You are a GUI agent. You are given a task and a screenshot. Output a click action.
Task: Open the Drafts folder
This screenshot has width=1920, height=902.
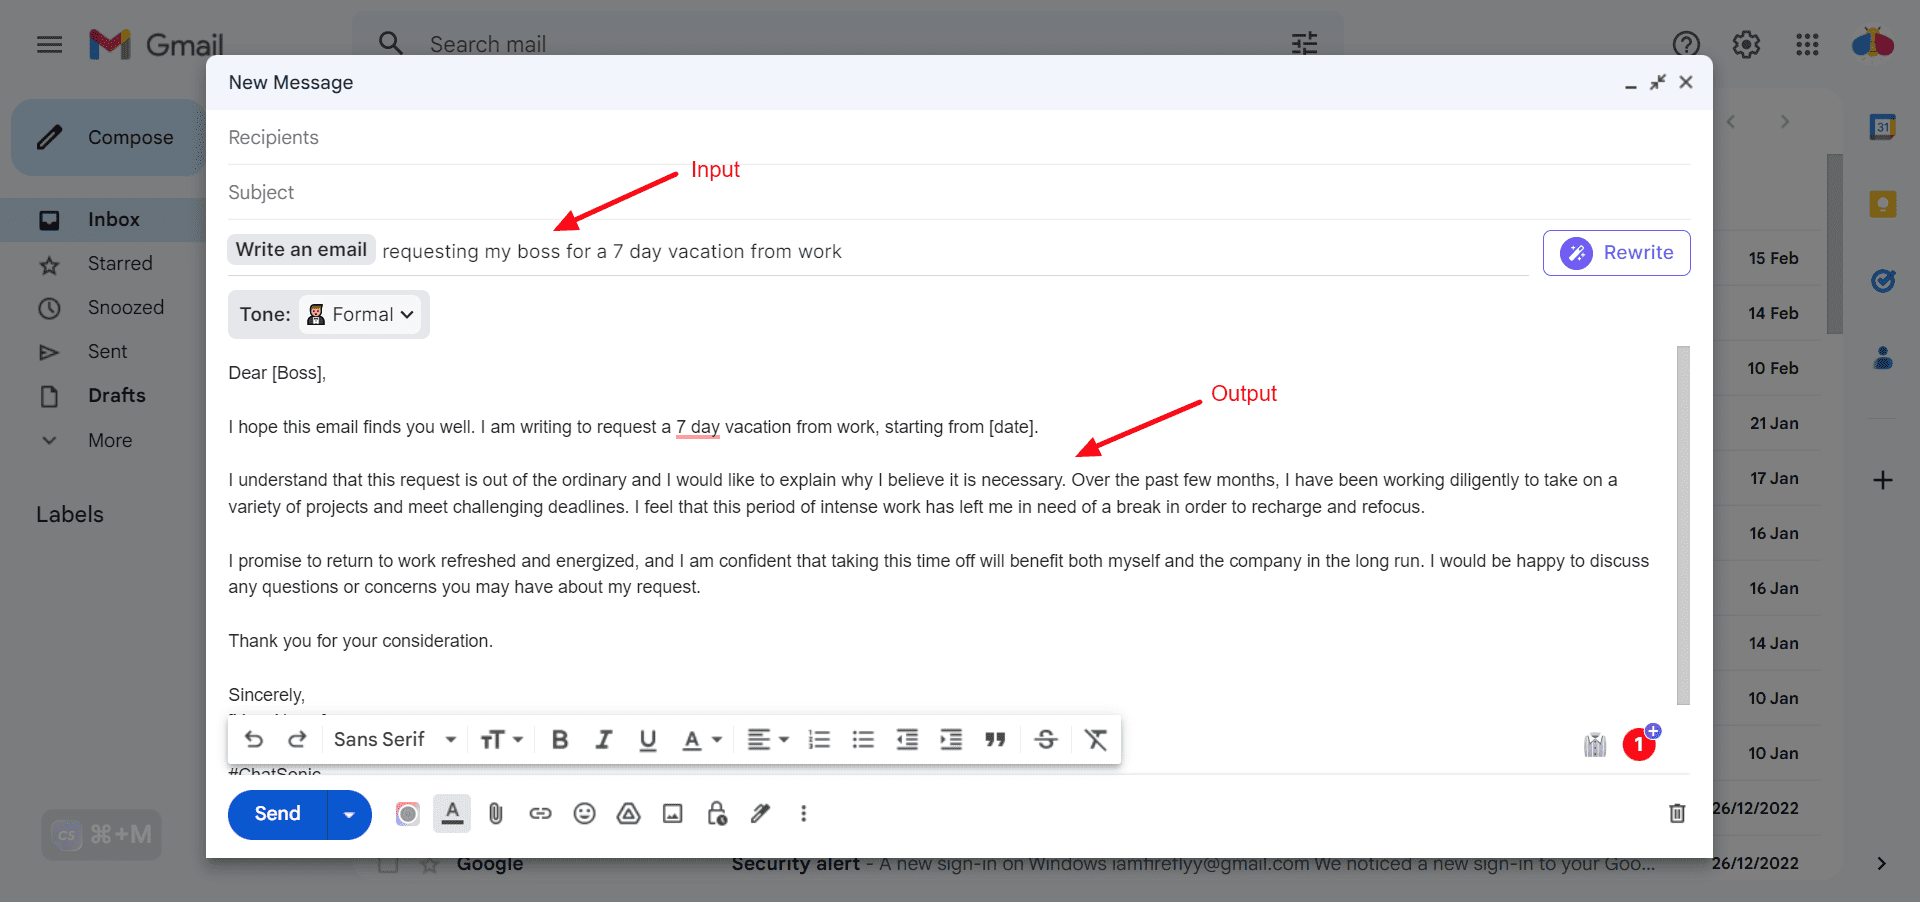(x=117, y=396)
